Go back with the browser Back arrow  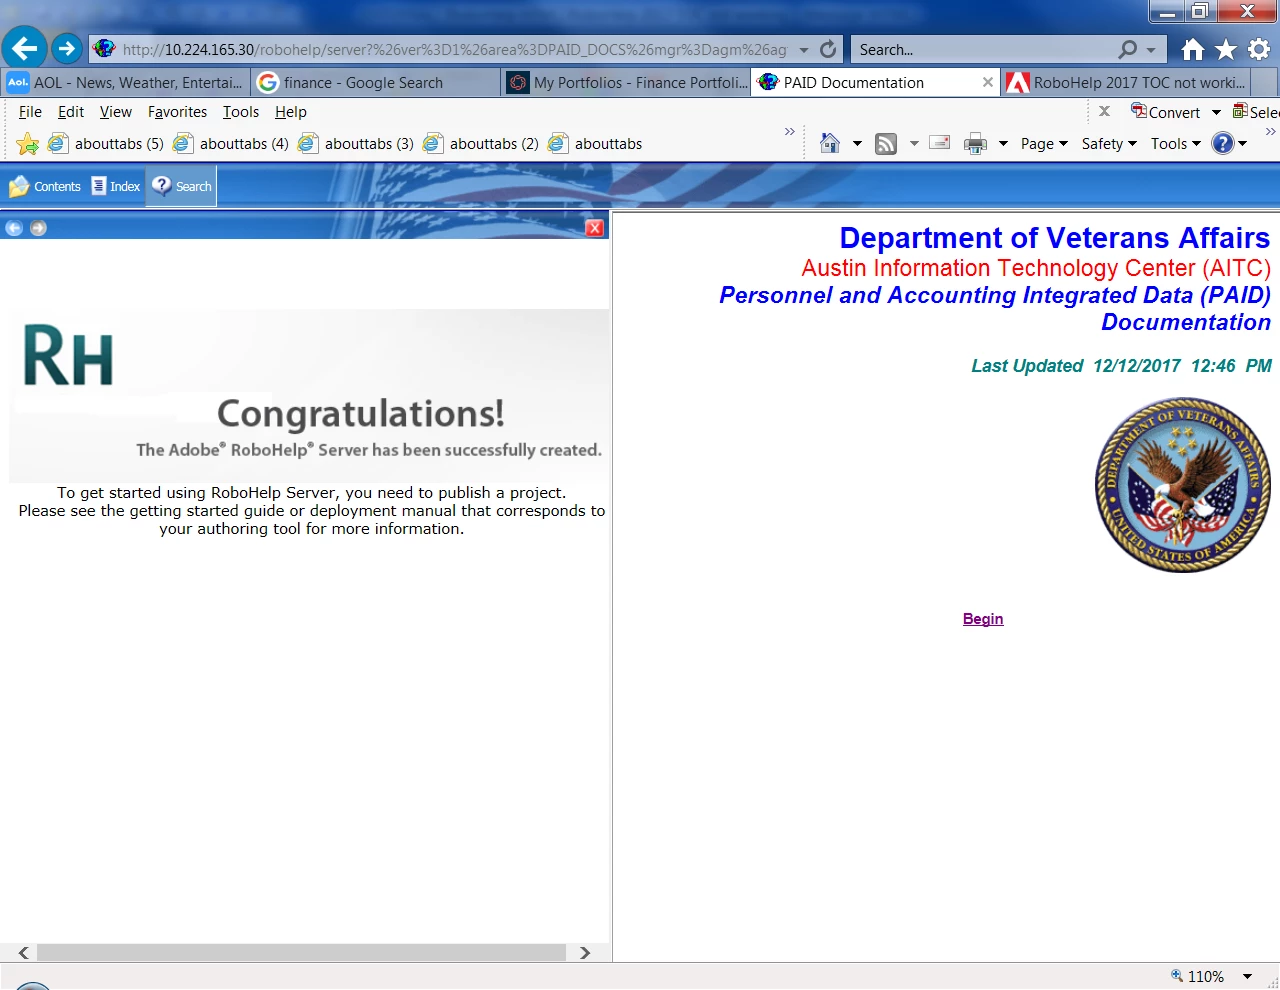tap(25, 48)
